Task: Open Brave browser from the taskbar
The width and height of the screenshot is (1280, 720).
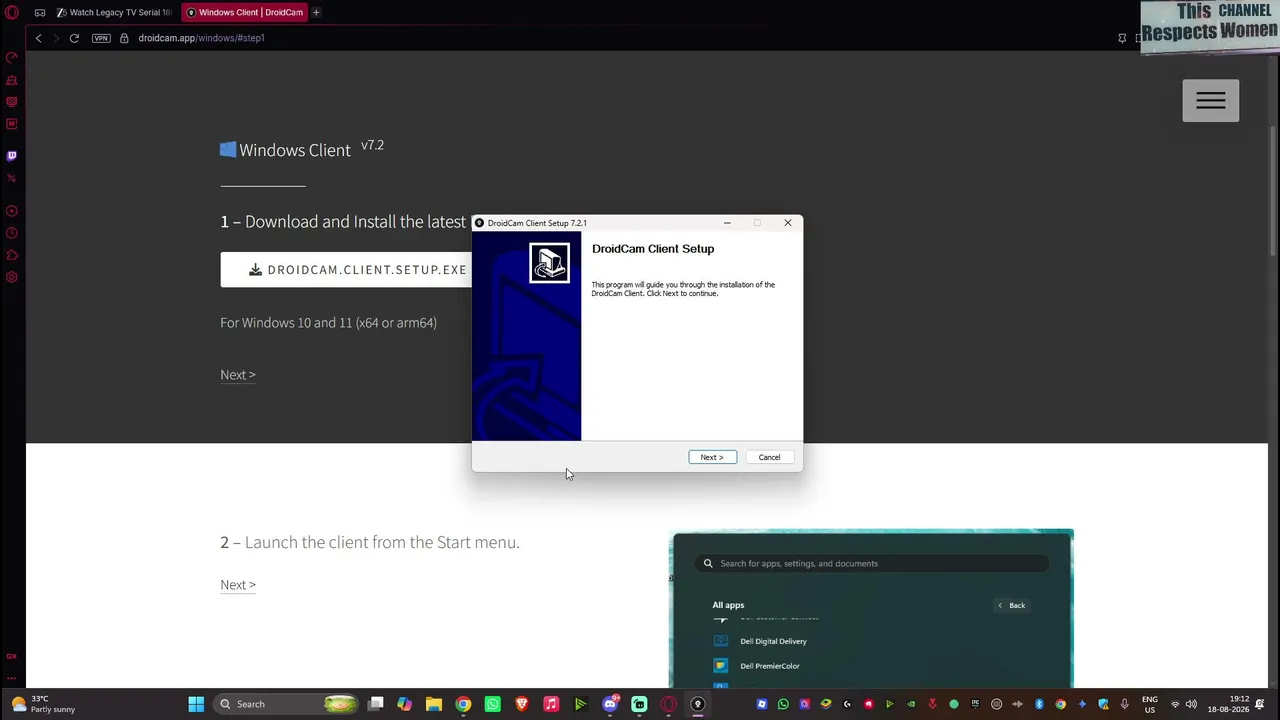Action: (521, 704)
